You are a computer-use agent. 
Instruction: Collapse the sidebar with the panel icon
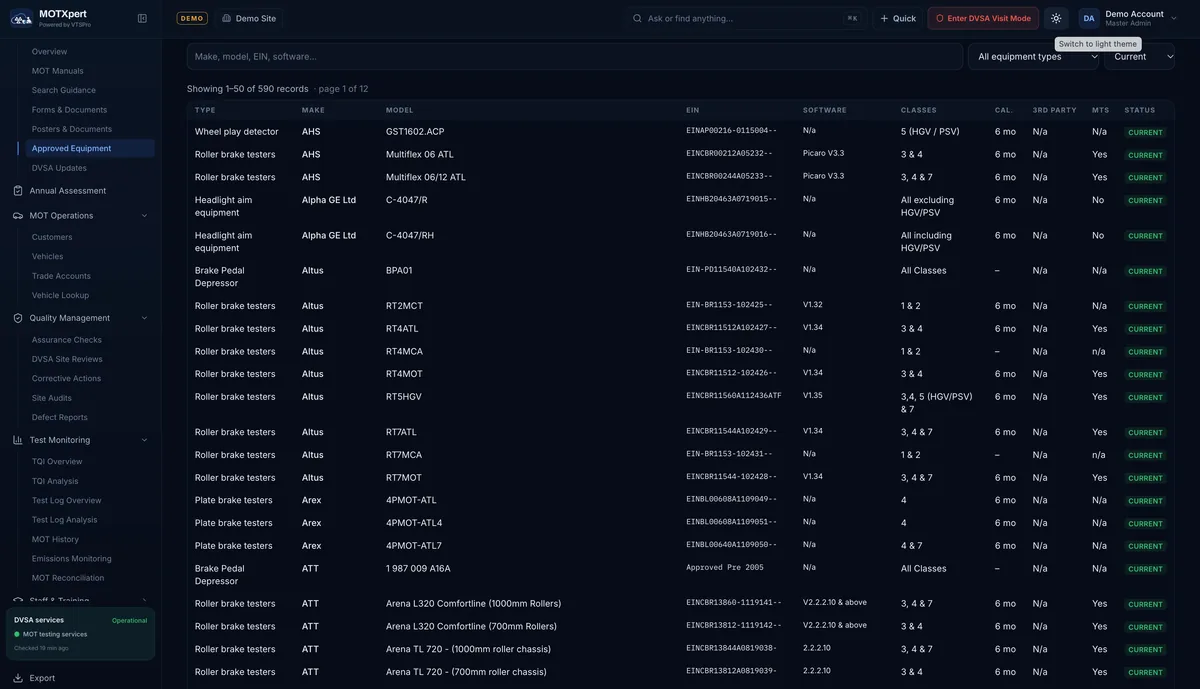pyautogui.click(x=142, y=18)
